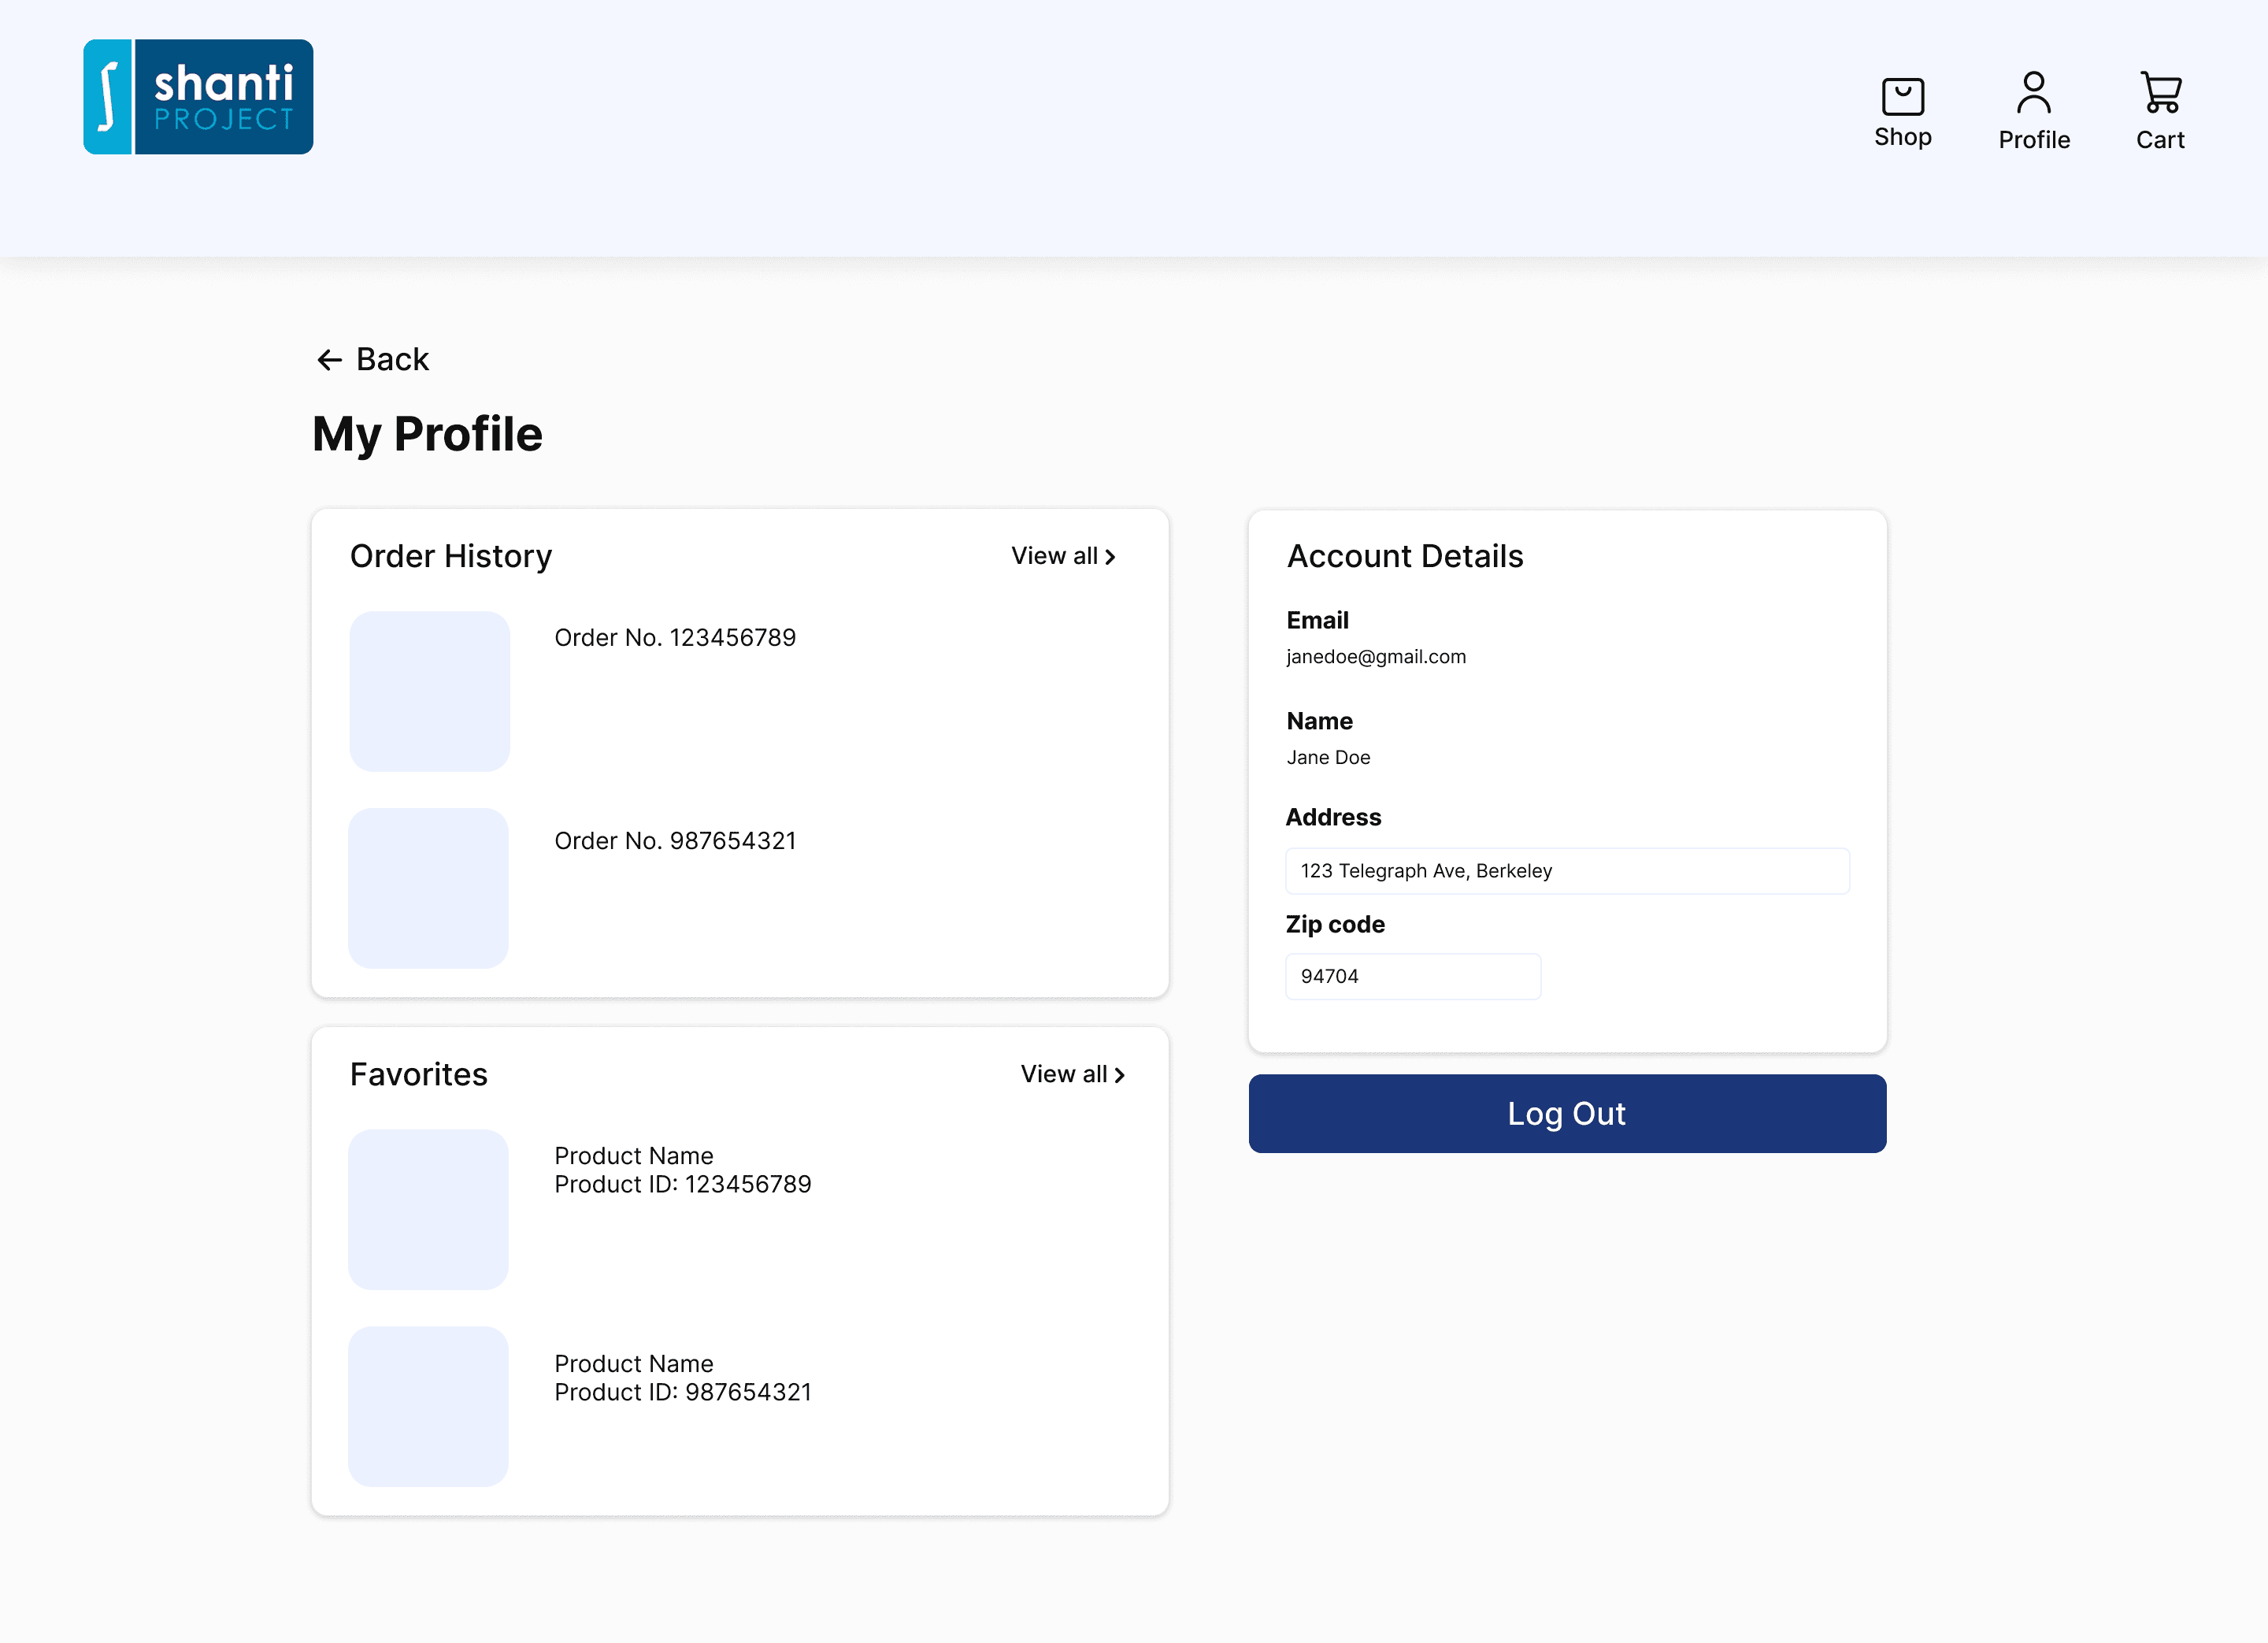
Task: Click the Shop bag icon
Action: 1902,97
